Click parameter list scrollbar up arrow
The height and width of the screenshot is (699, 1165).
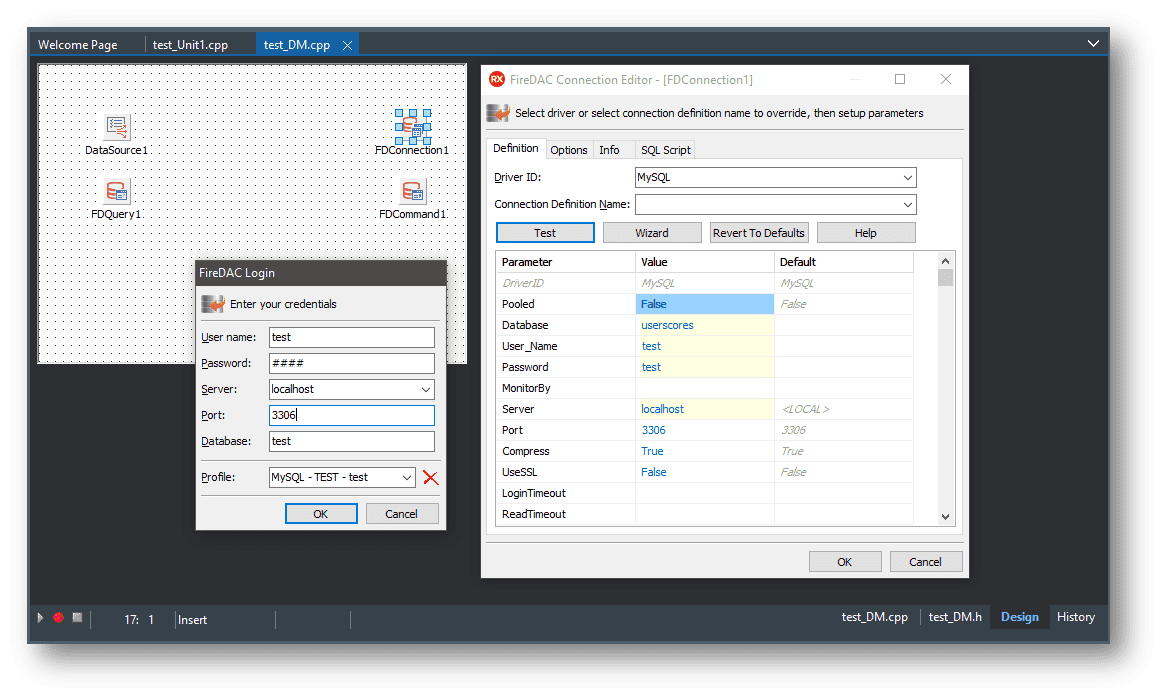tap(945, 261)
